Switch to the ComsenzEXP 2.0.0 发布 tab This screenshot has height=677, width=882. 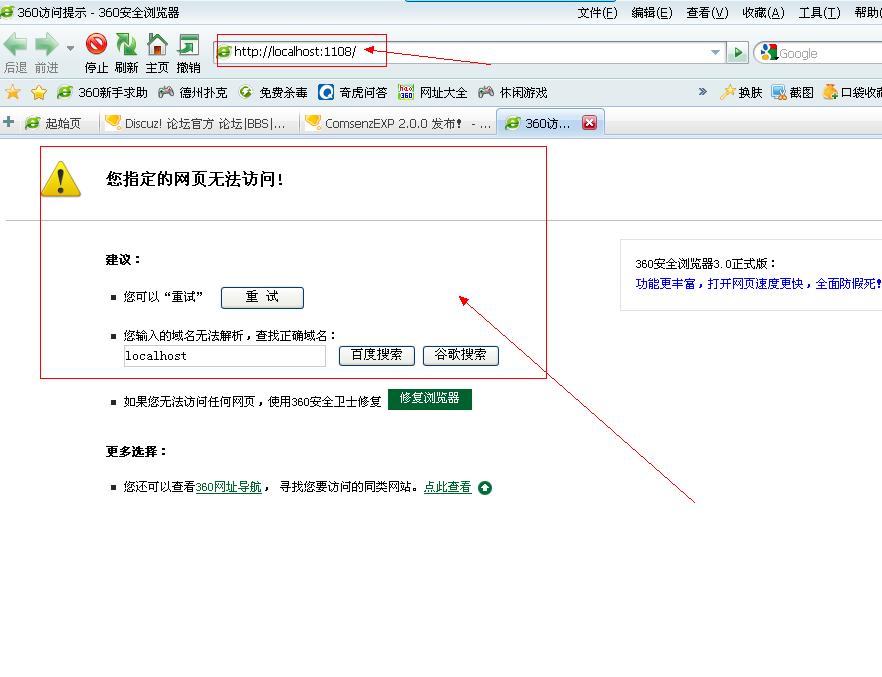tap(399, 123)
